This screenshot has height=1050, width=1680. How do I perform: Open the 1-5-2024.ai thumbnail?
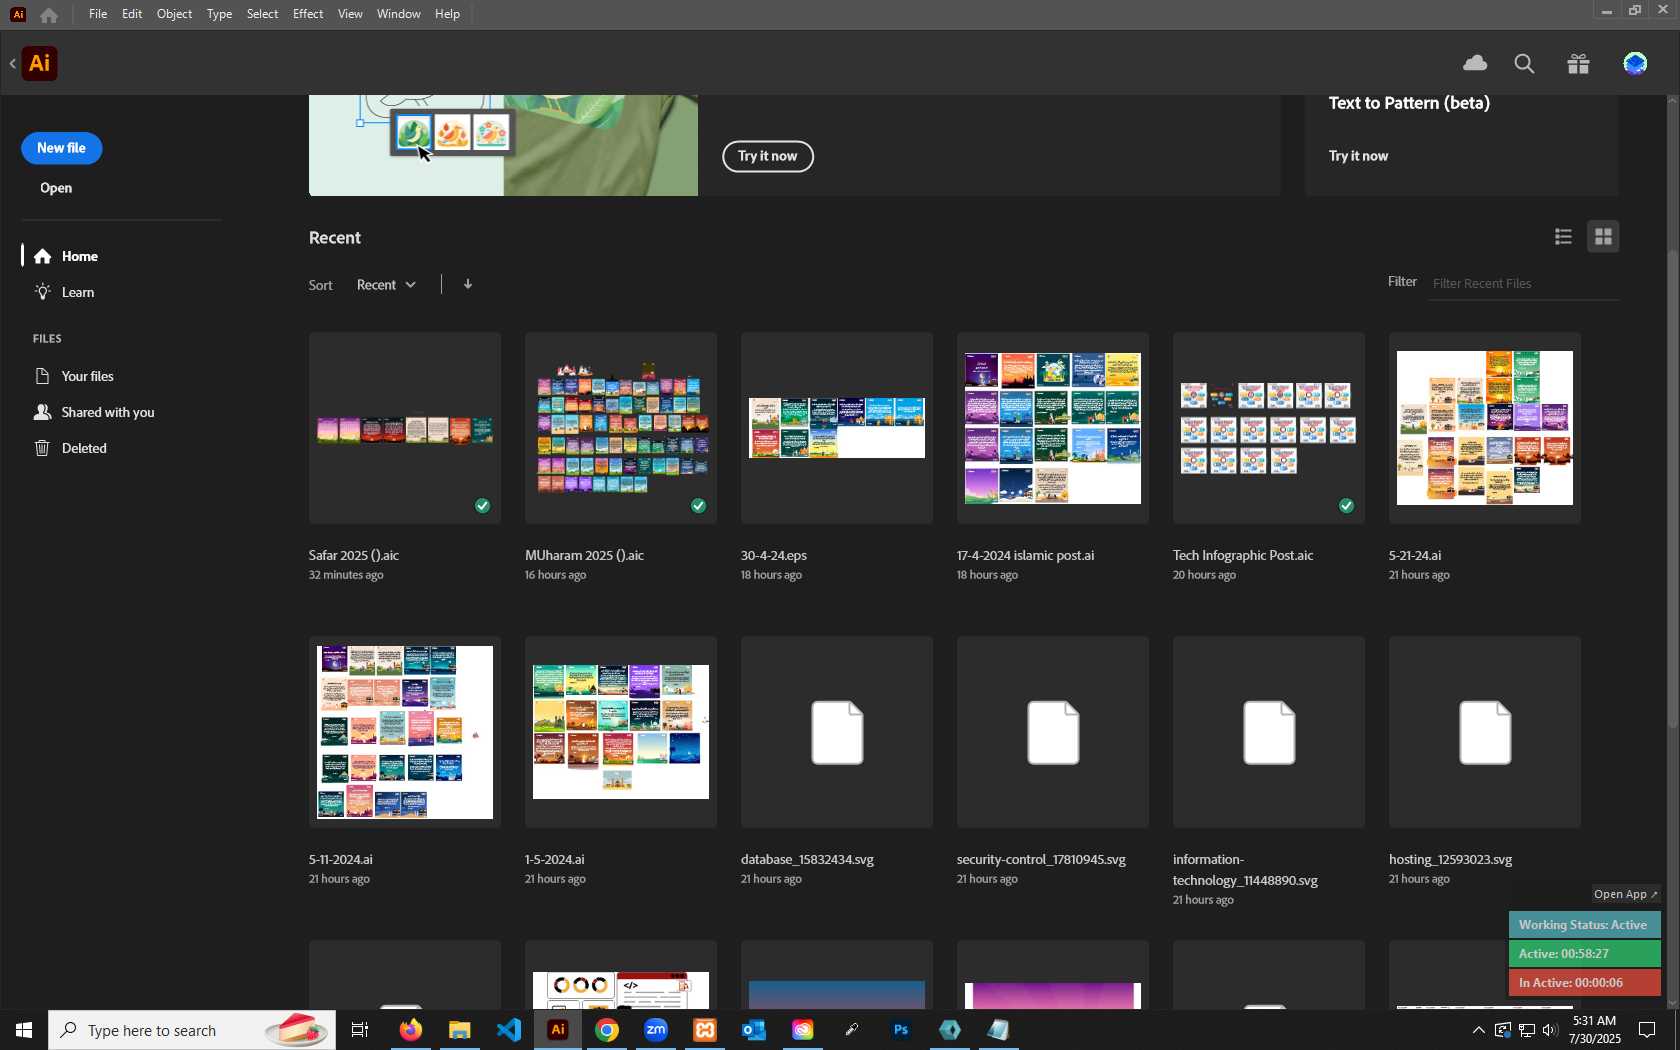pyautogui.click(x=621, y=732)
